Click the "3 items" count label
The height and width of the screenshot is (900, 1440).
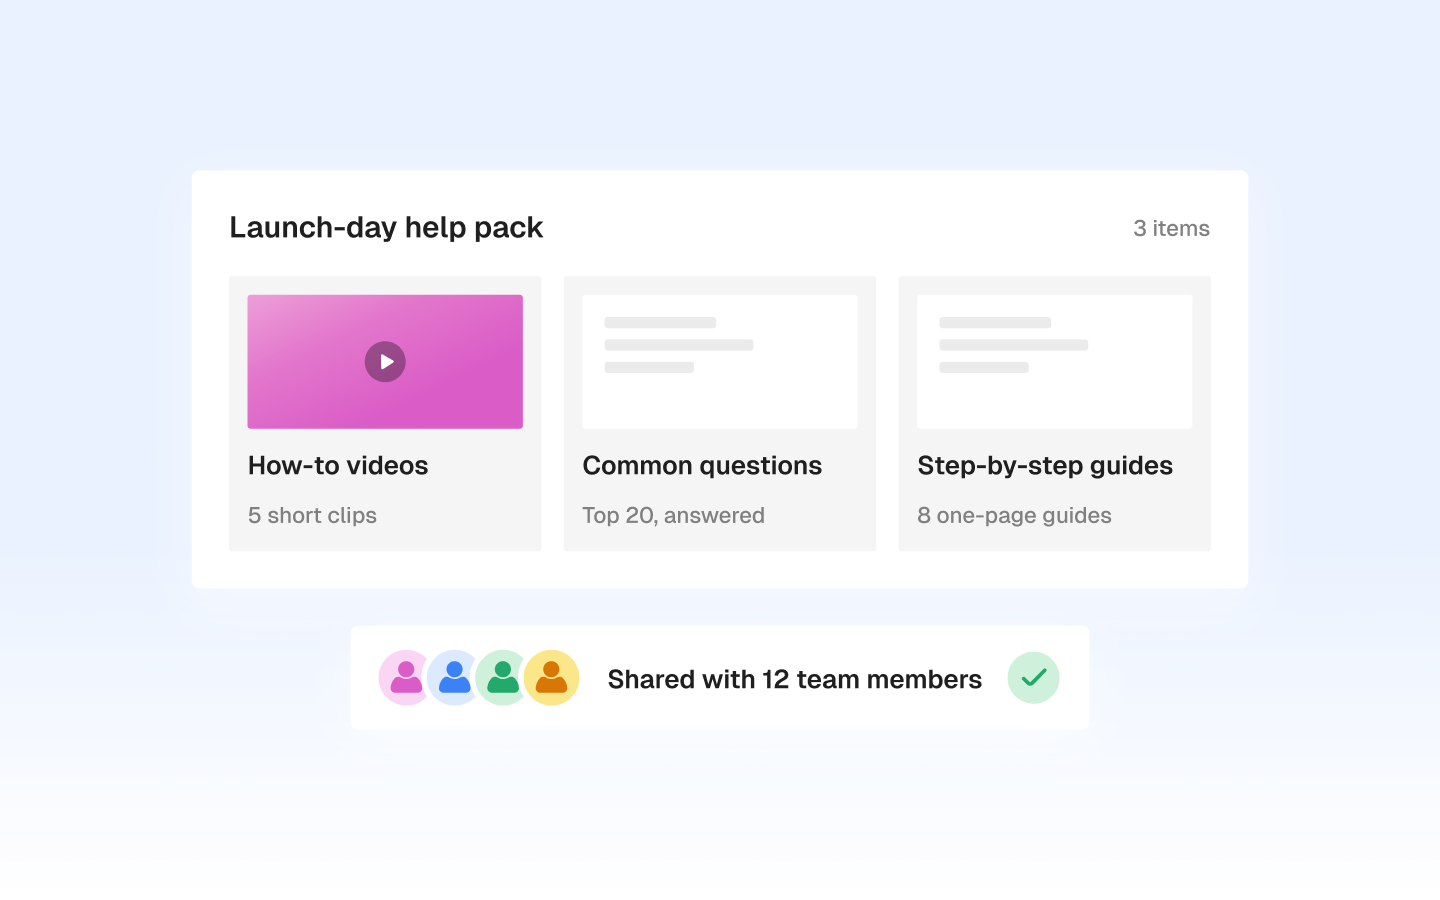[1171, 229]
